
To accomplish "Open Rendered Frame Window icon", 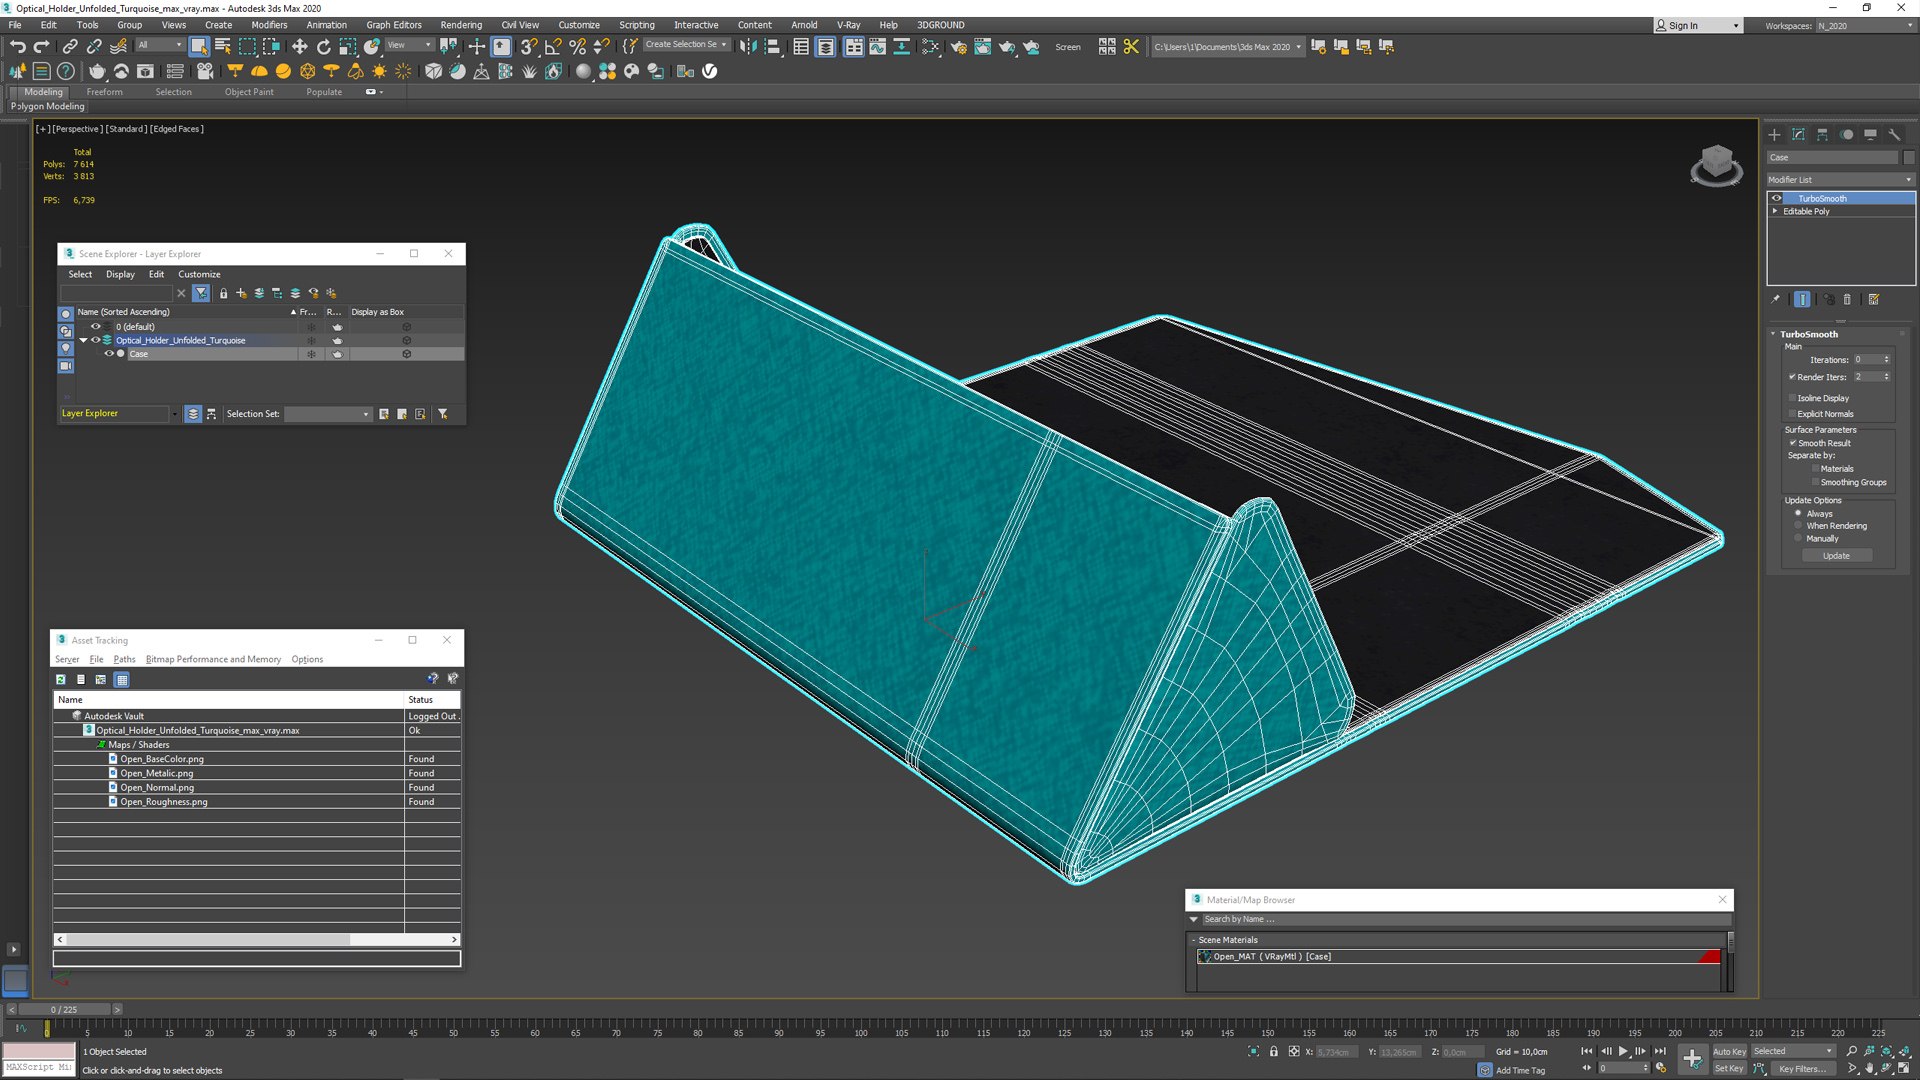I will (983, 46).
